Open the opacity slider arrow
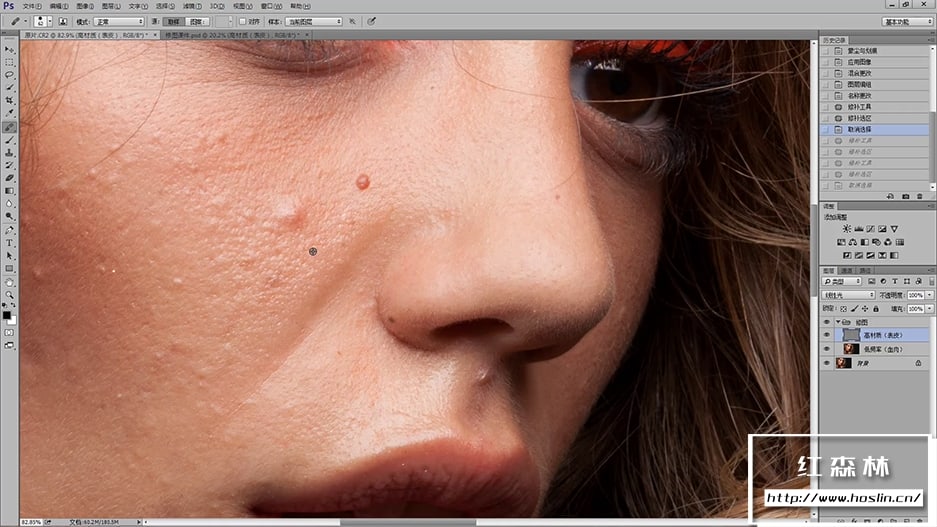Screen dimensions: 937x527 [929, 295]
